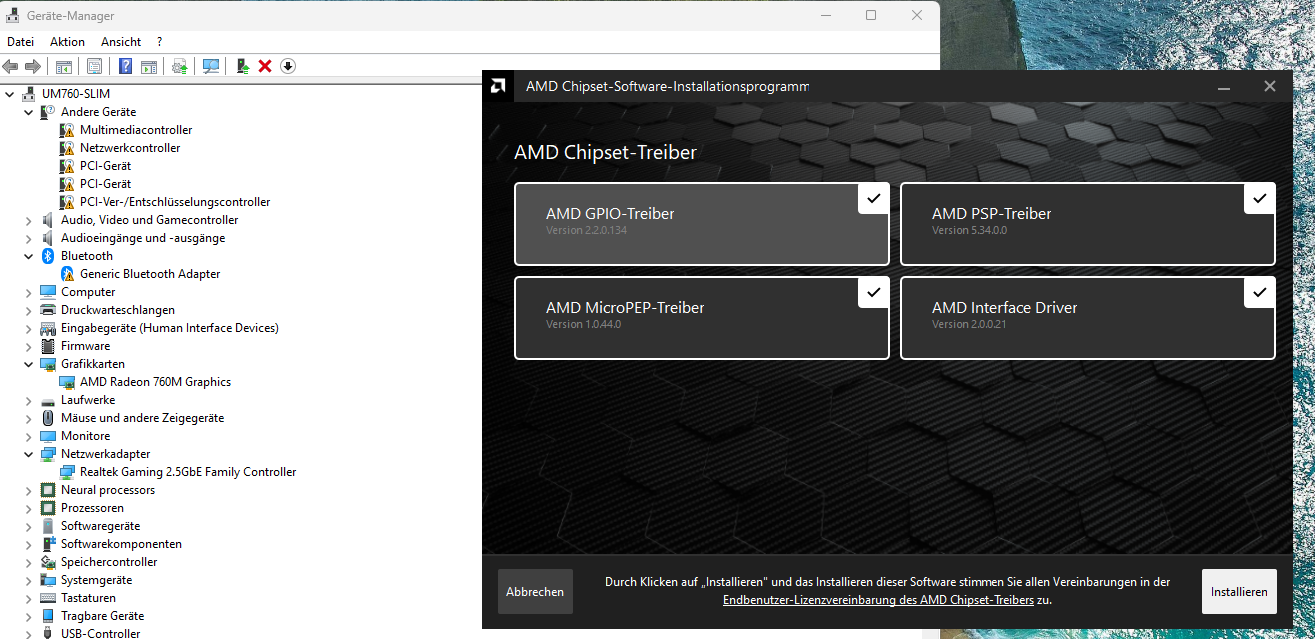The image size is (1315, 639).
Task: Open the Endbenutzer-Lizenzvereinbarung link
Action: point(878,600)
